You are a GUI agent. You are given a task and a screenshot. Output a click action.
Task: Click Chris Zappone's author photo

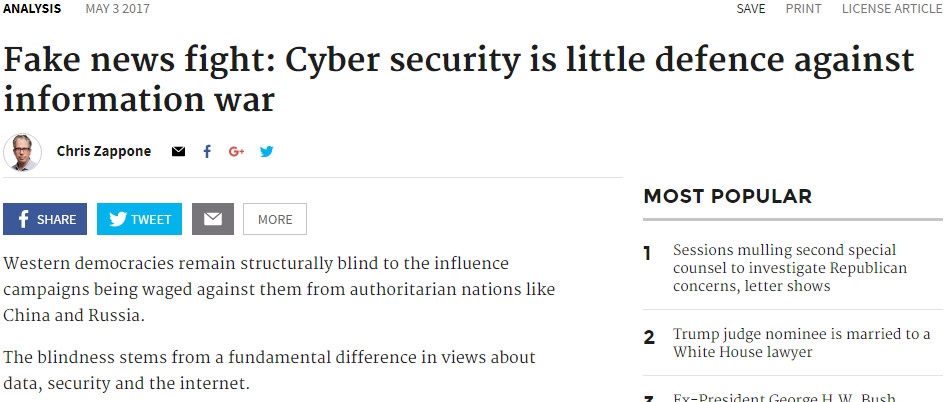[x=22, y=152]
